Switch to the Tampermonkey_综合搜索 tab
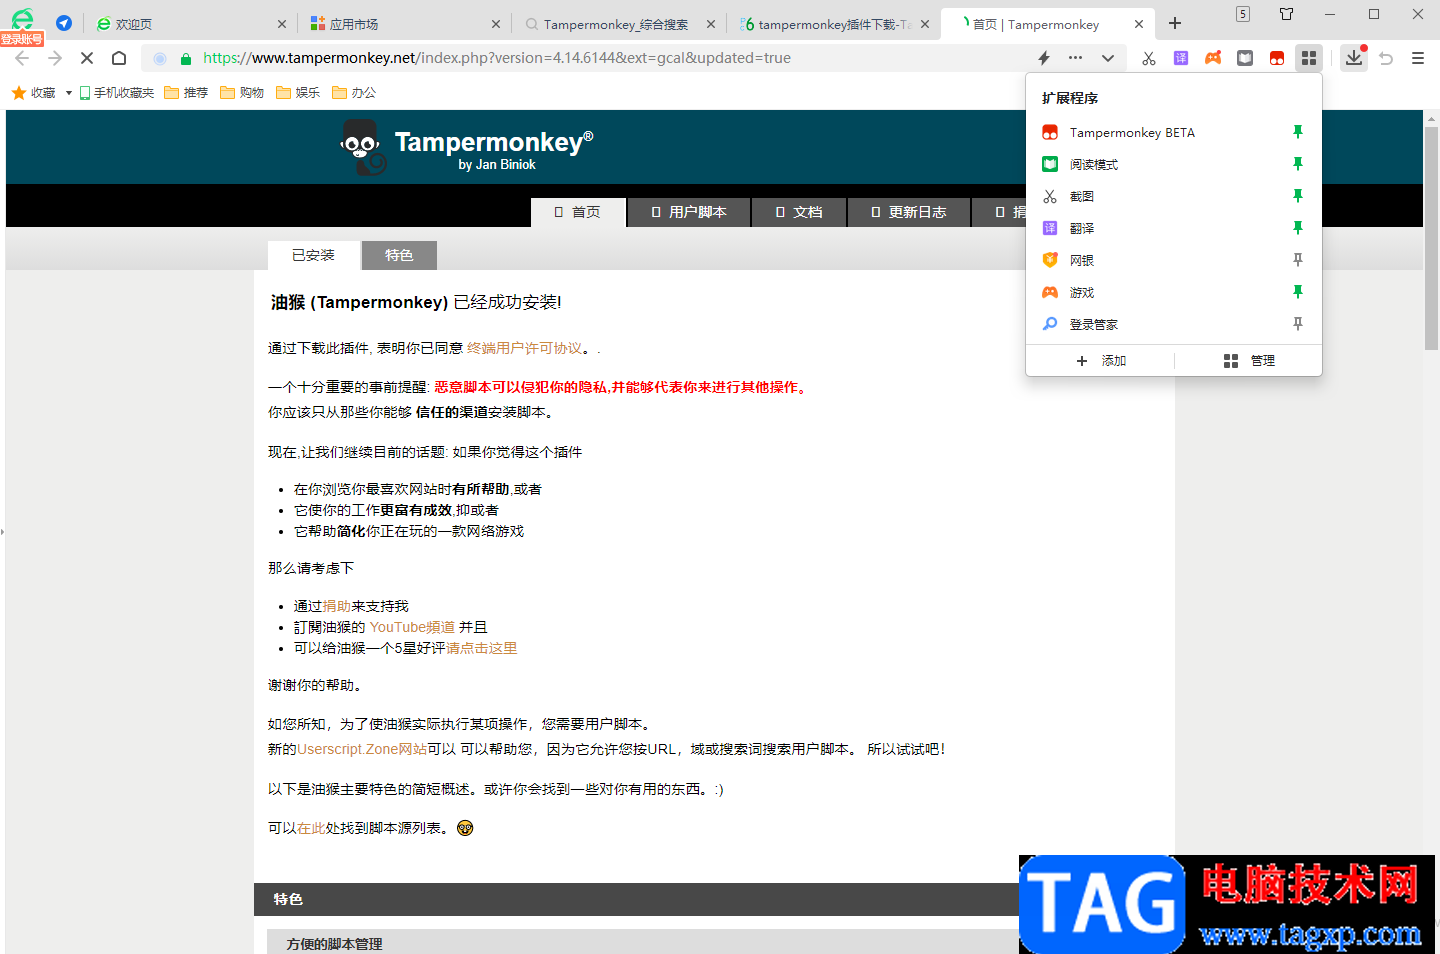The image size is (1440, 954). [x=620, y=24]
